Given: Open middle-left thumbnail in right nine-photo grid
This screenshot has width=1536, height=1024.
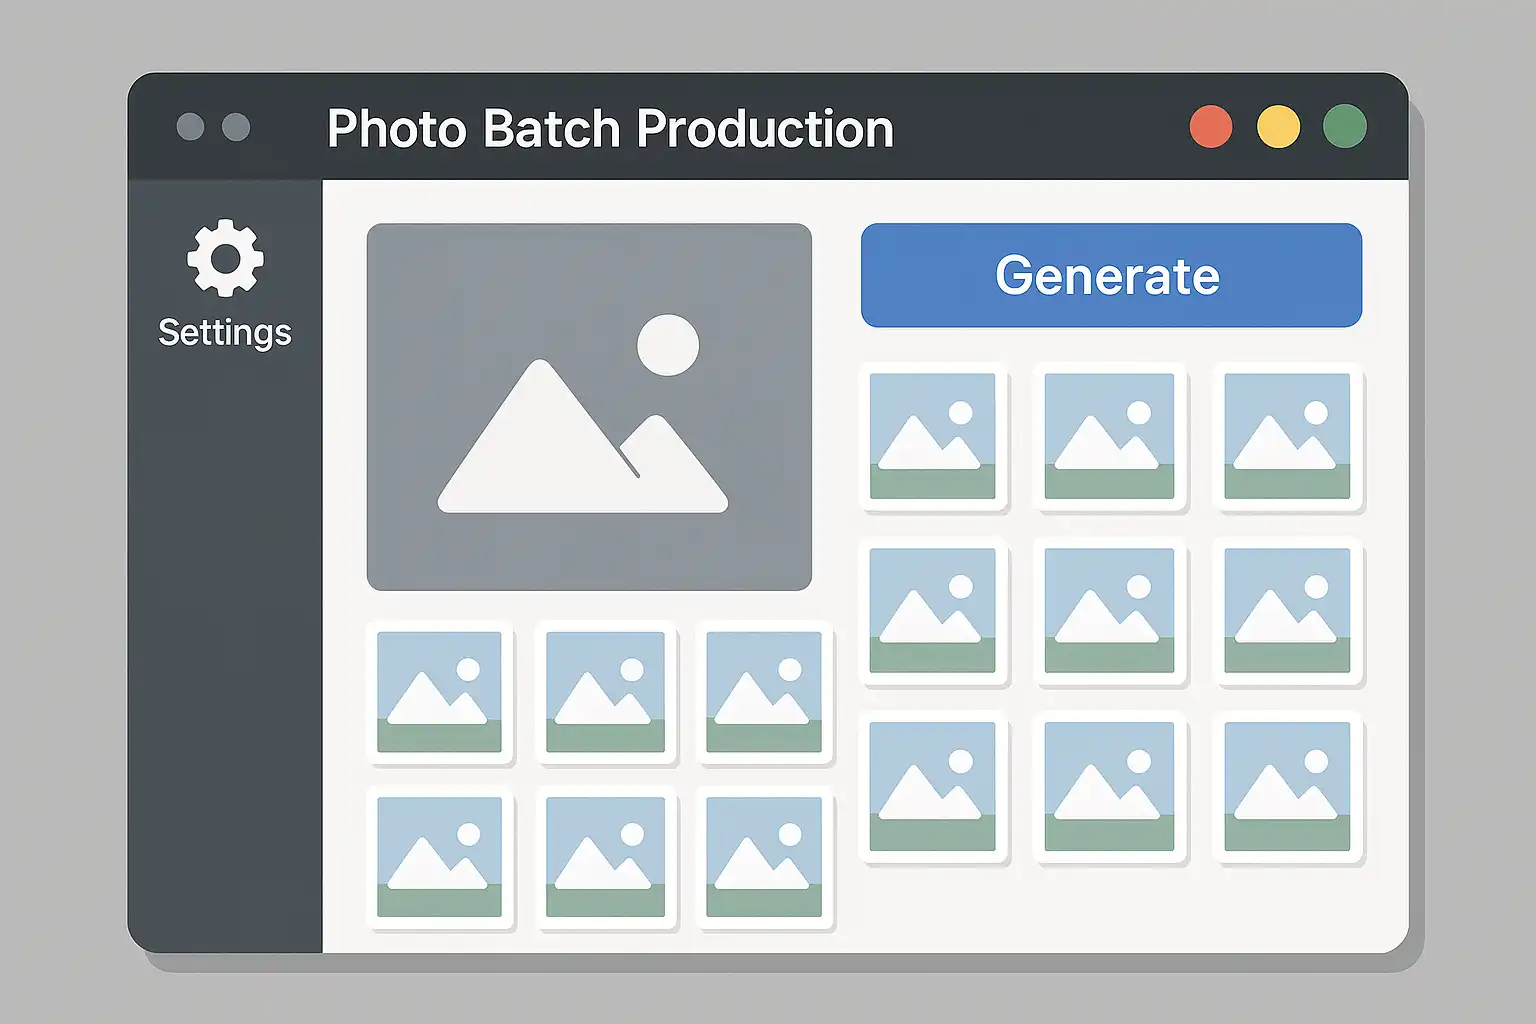Looking at the screenshot, I should [933, 611].
